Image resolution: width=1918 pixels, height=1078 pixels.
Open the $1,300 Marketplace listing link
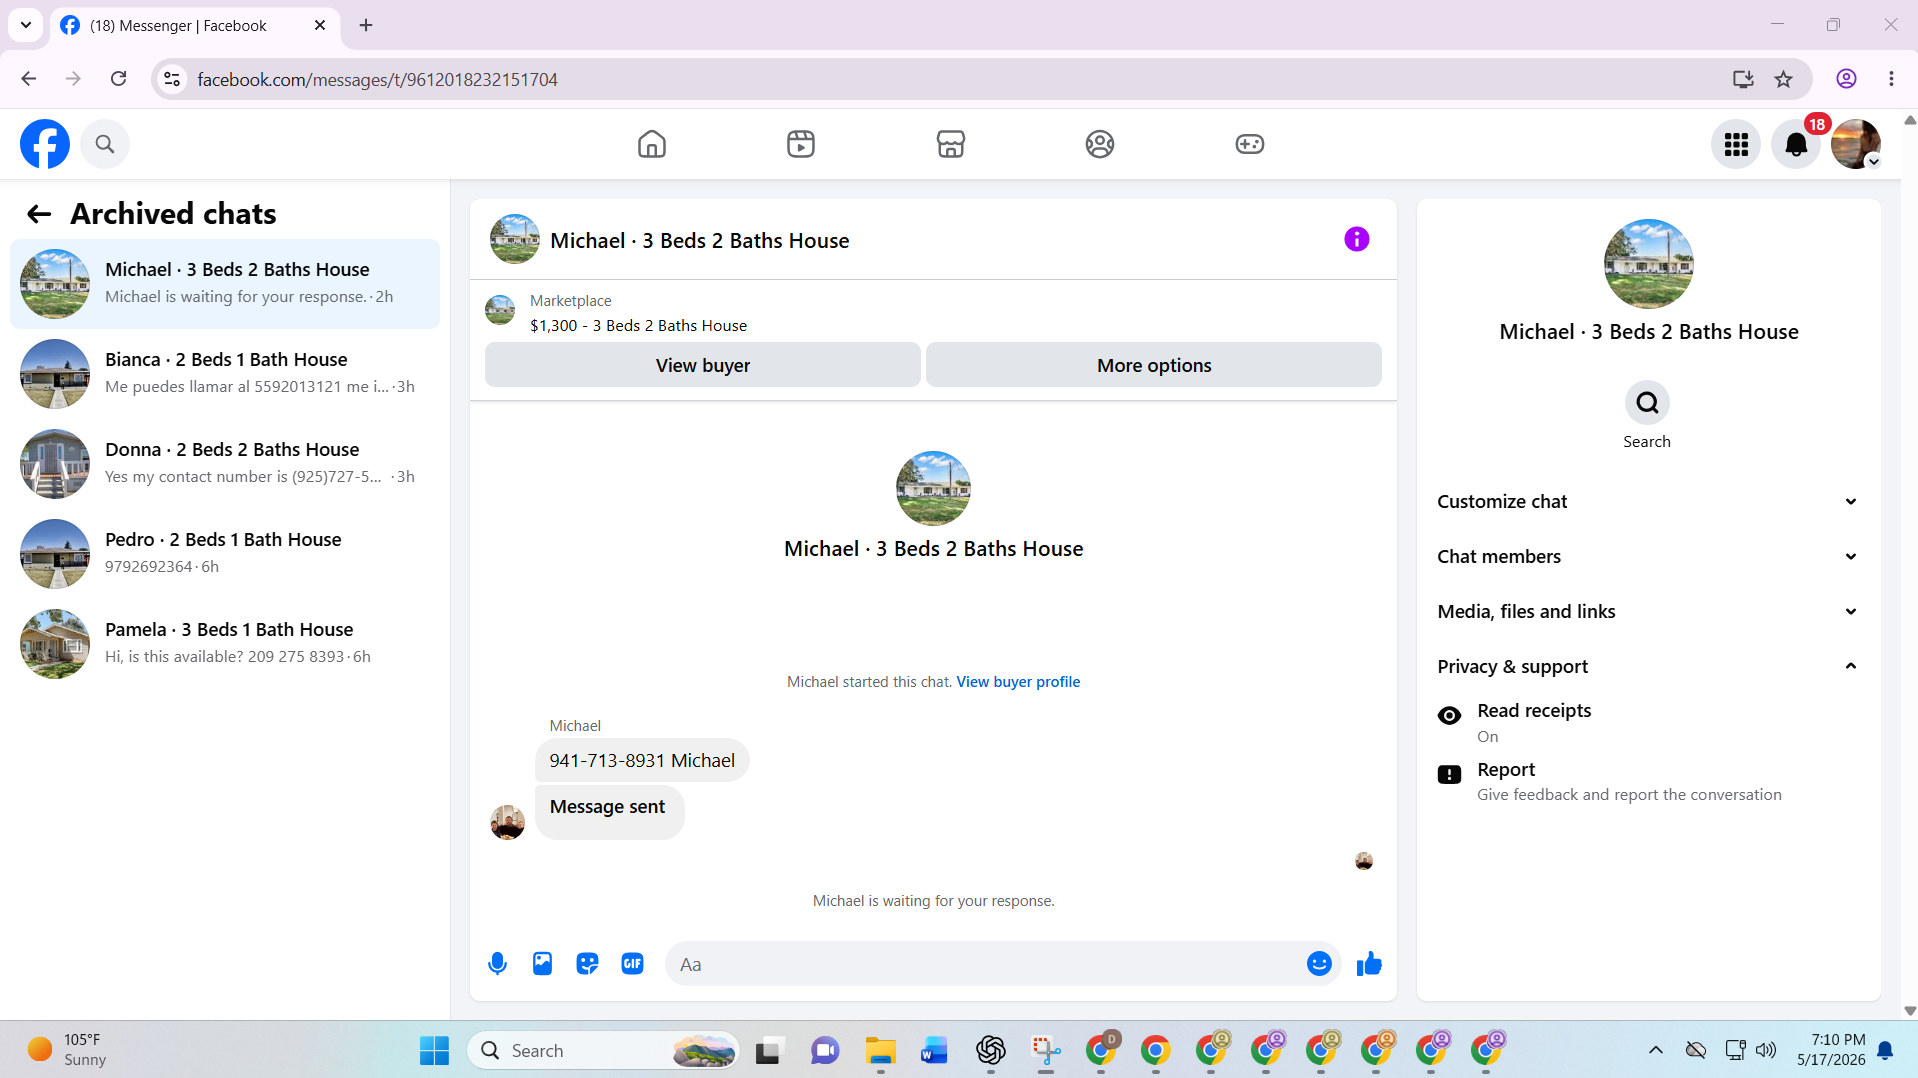[638, 326]
